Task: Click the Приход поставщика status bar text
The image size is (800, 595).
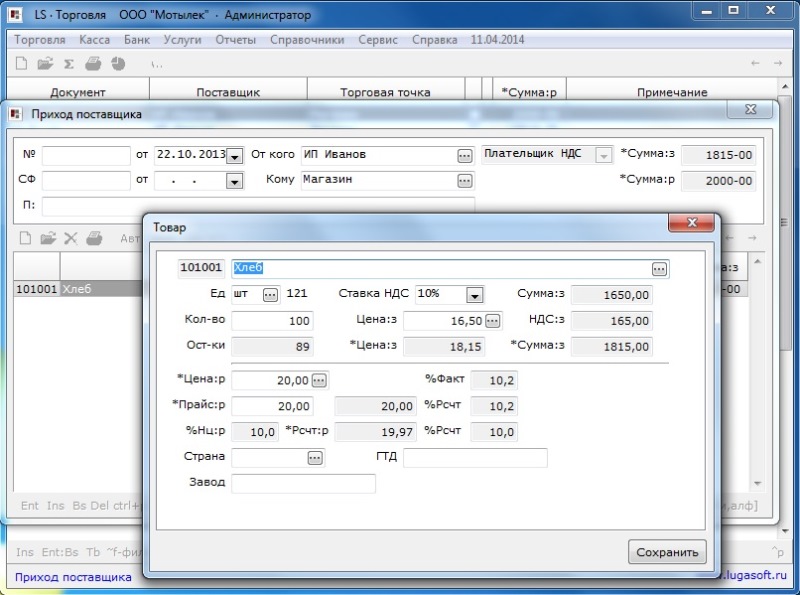Action: [x=73, y=577]
